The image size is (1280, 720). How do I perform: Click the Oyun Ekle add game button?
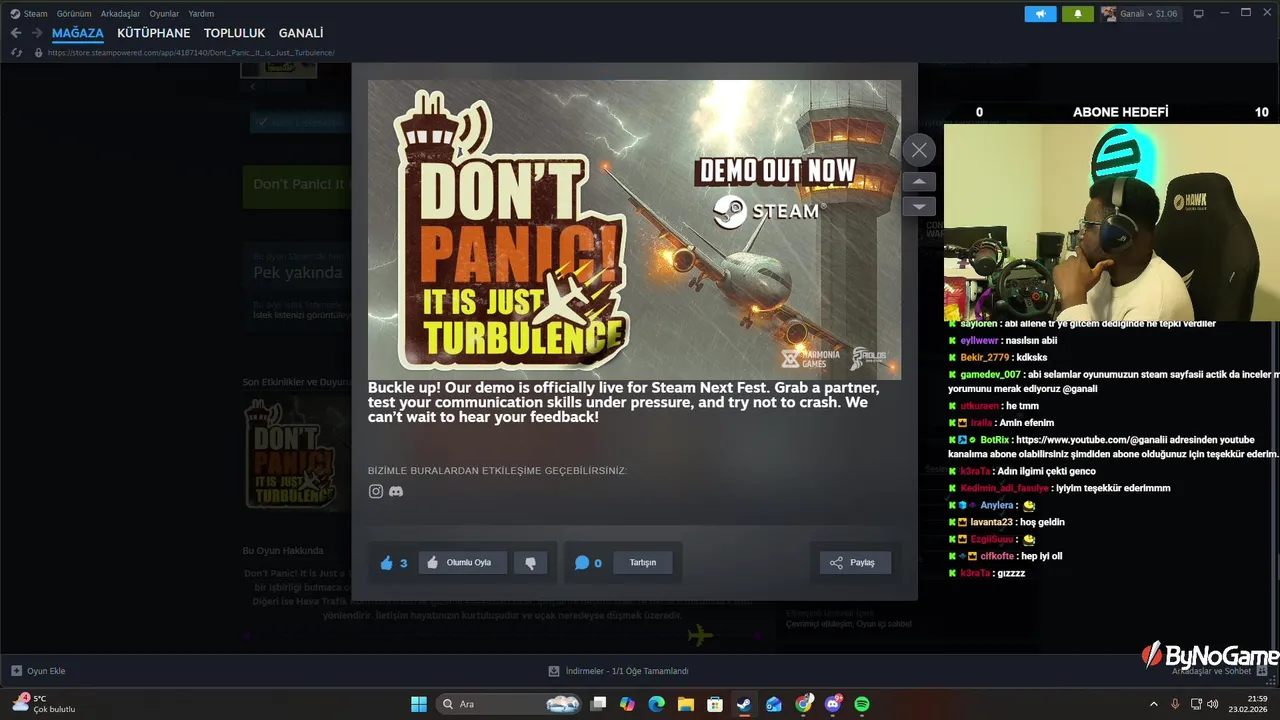click(38, 671)
